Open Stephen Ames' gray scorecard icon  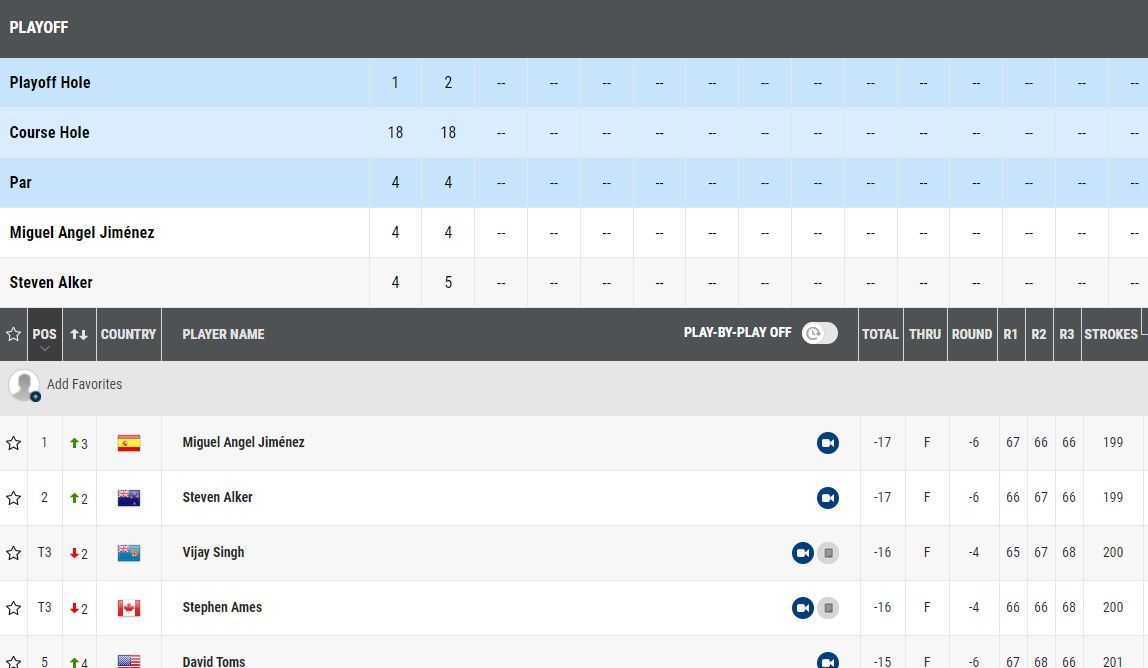(x=828, y=608)
